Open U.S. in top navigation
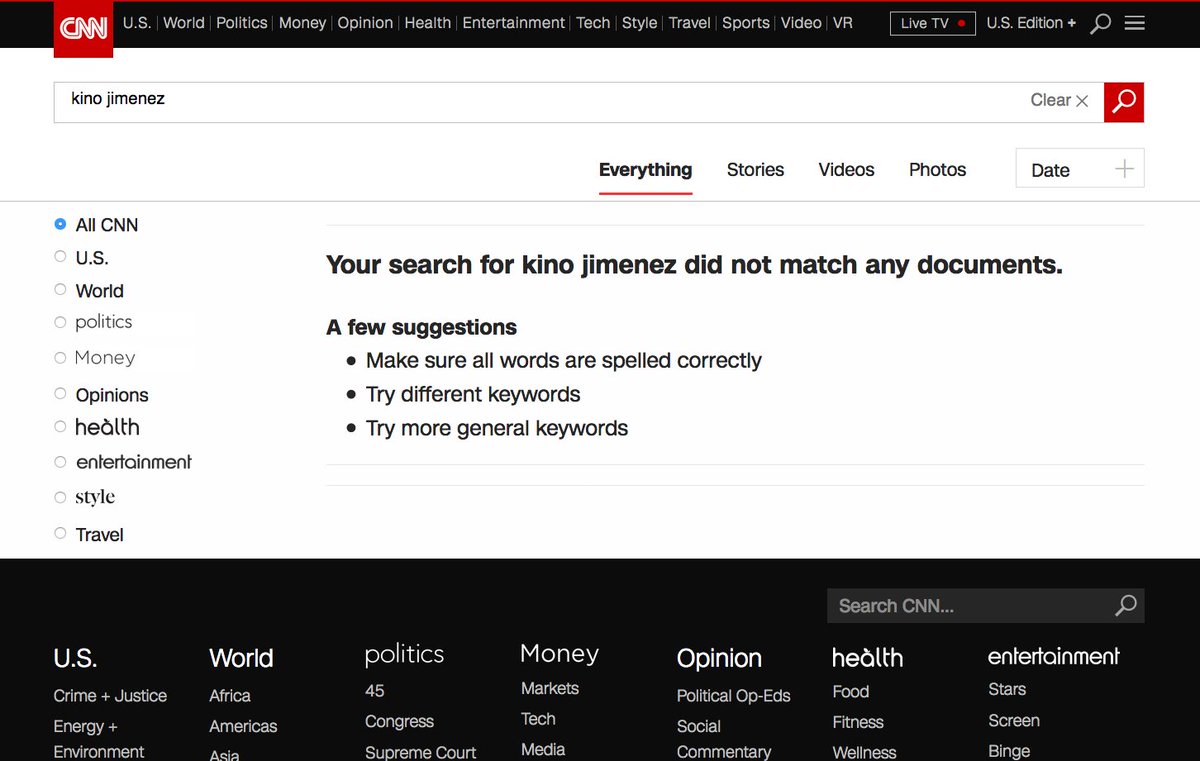Screen dimensions: 1200x761 tap(137, 22)
